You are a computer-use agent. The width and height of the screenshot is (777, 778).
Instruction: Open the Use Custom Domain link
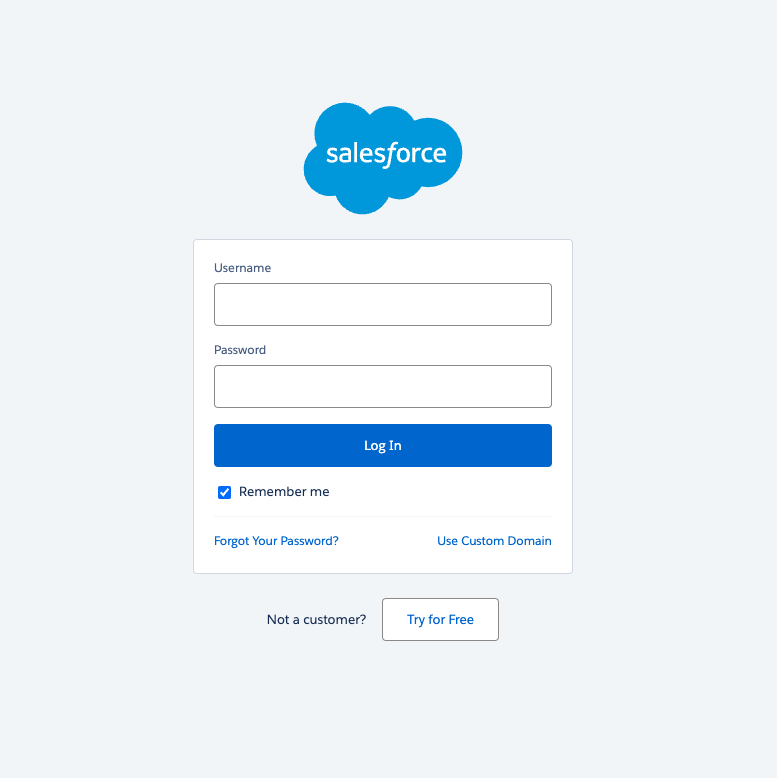(x=494, y=540)
